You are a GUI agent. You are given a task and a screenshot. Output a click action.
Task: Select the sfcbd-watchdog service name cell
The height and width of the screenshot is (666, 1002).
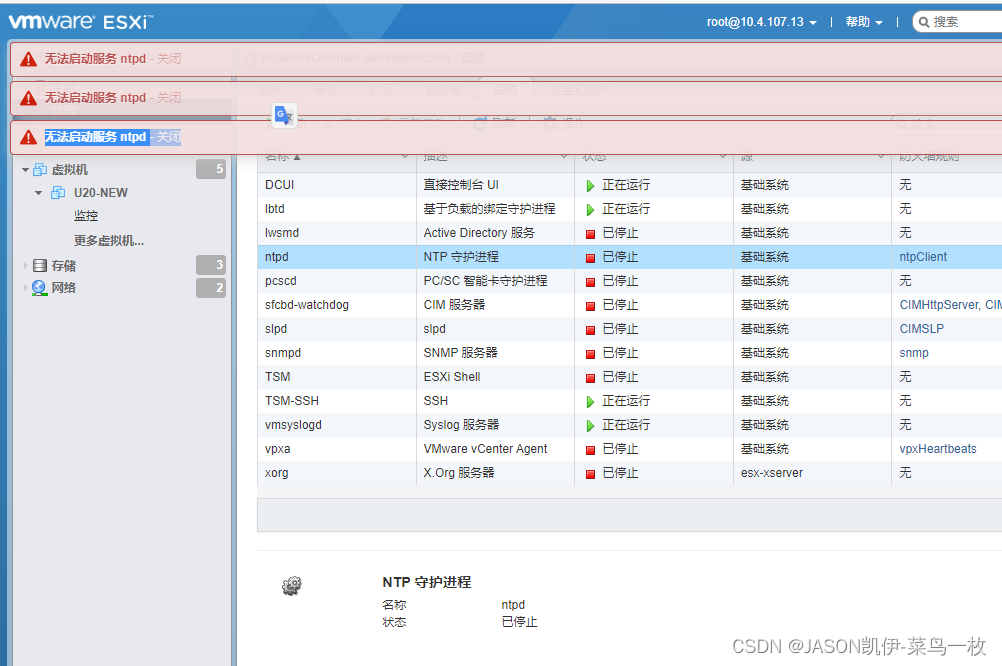point(337,305)
